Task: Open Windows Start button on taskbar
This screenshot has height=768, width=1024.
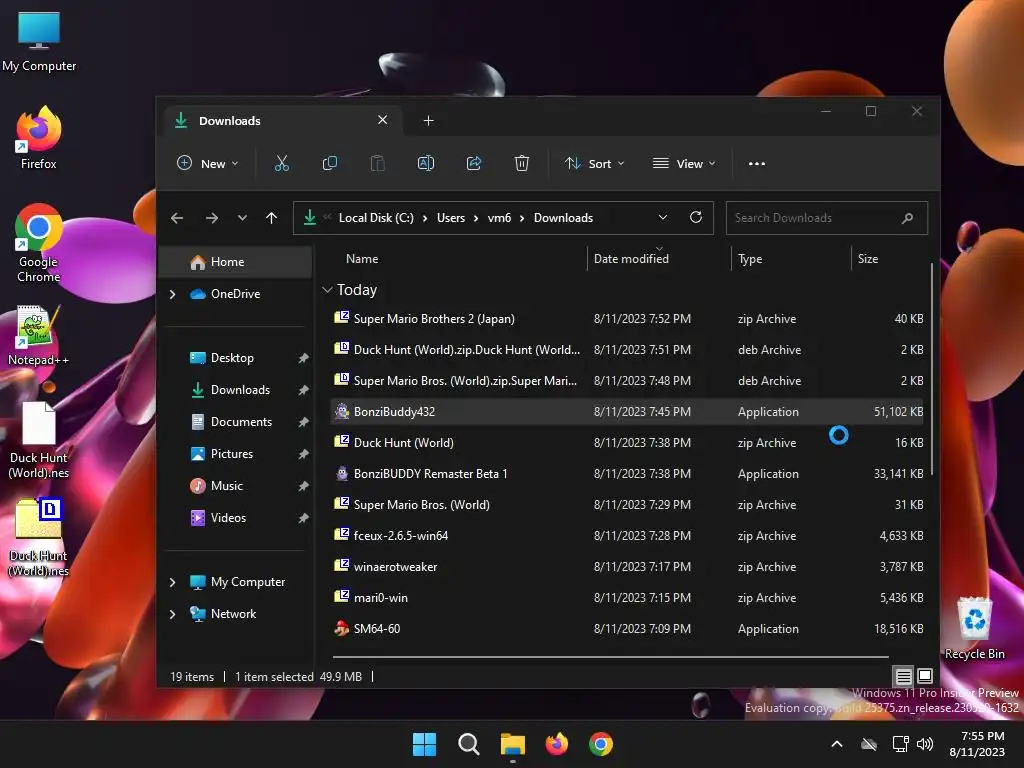Action: [x=424, y=744]
